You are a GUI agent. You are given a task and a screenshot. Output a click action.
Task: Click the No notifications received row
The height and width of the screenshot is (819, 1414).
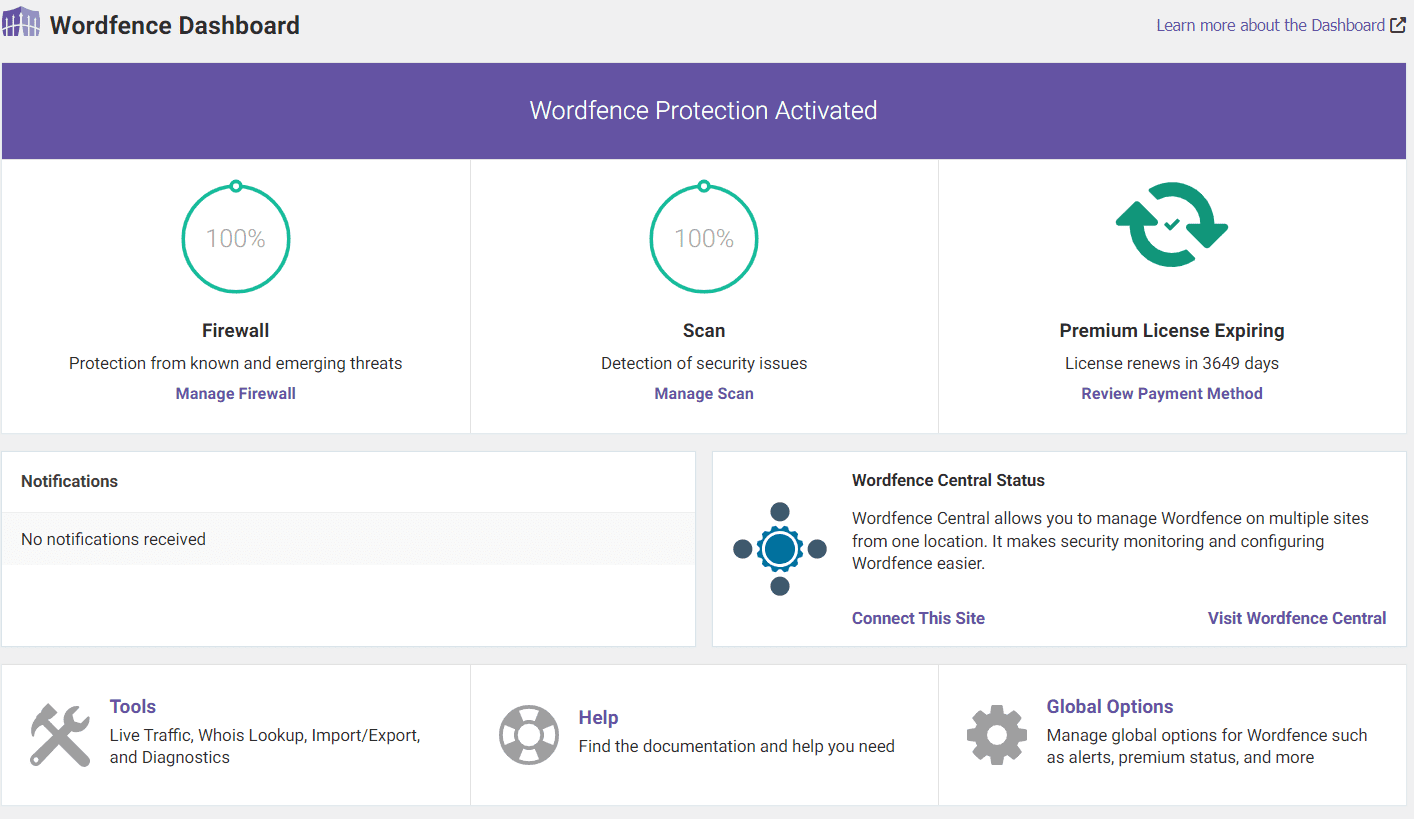(348, 539)
